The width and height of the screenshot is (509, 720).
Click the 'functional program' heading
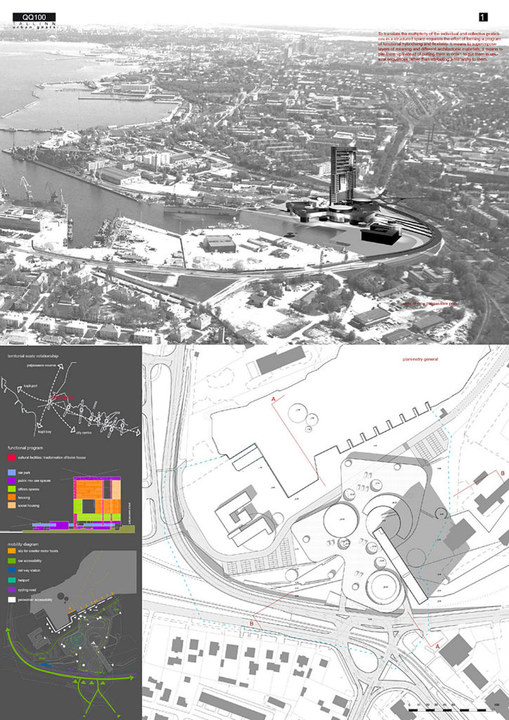tap(25, 448)
